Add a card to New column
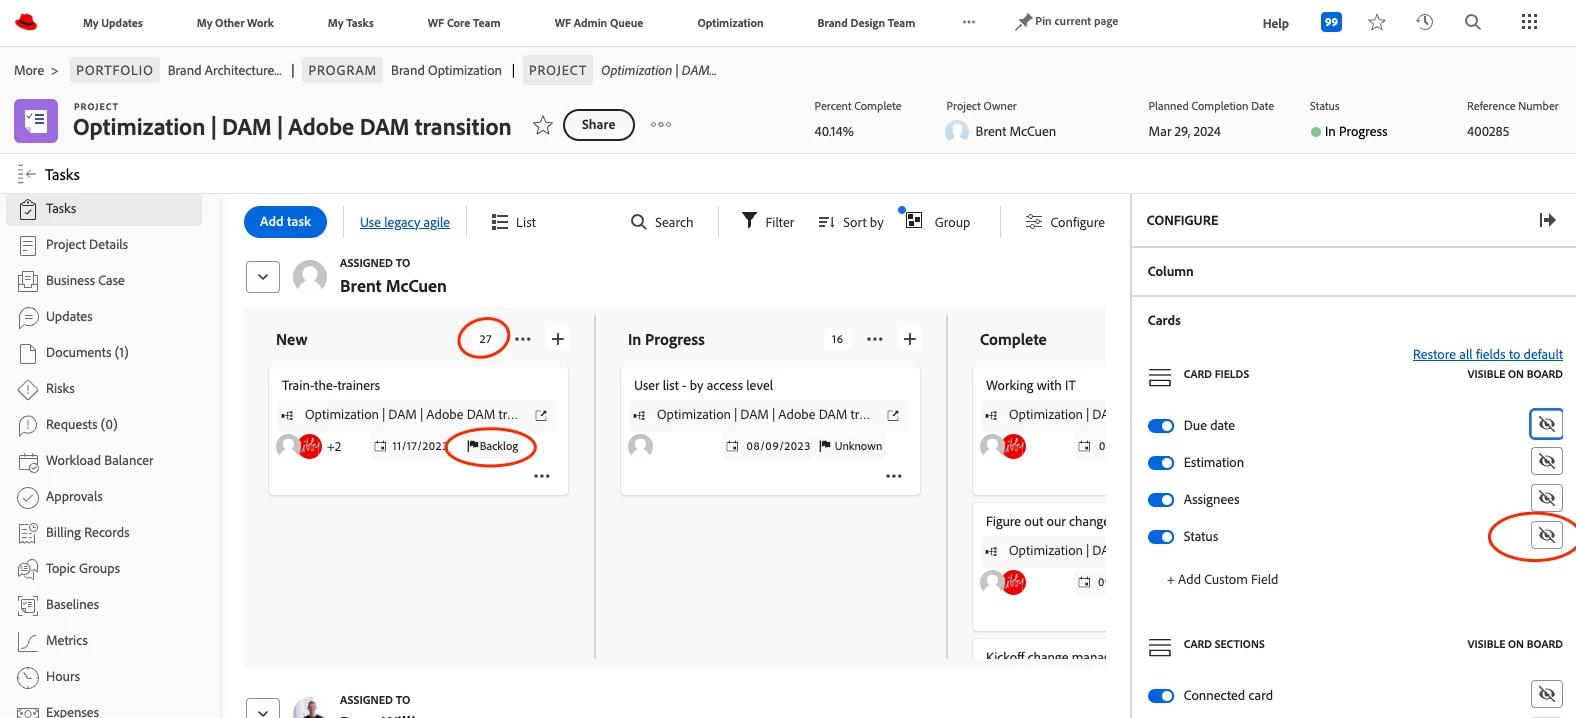The image size is (1576, 718). click(x=558, y=339)
